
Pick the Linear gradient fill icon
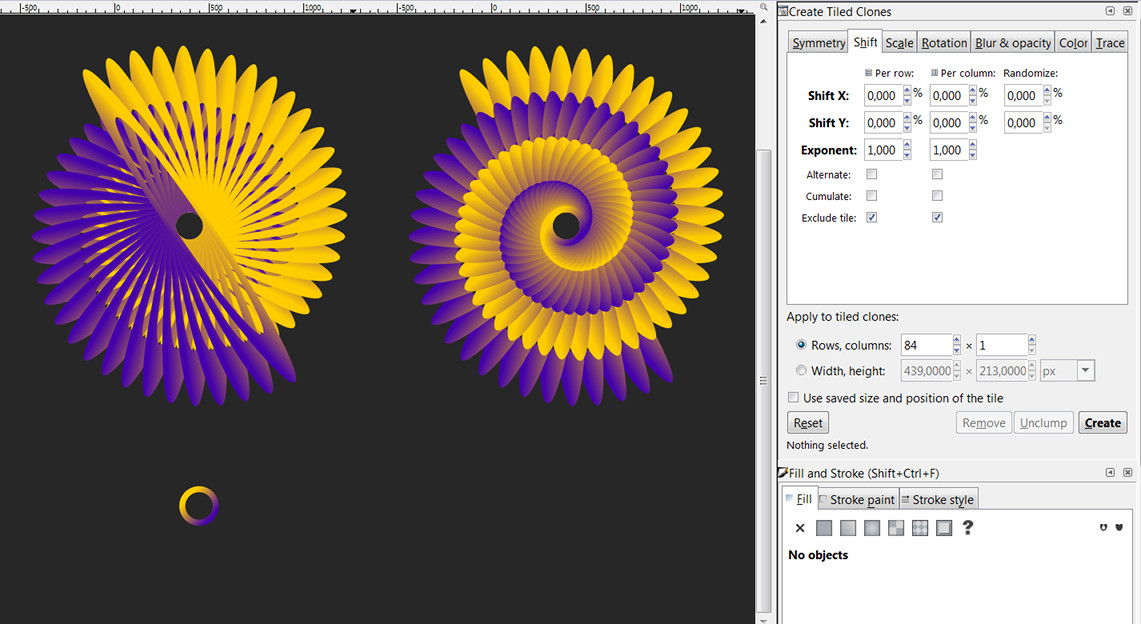[x=848, y=528]
